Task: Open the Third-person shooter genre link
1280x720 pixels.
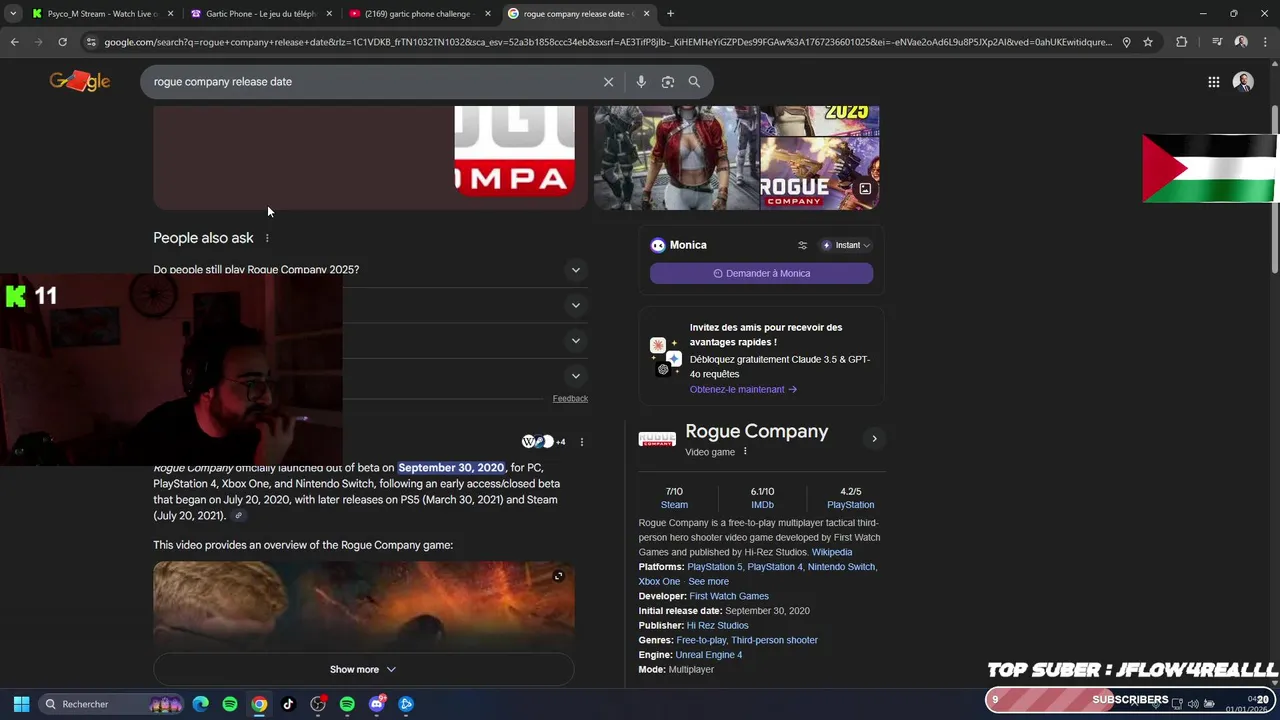Action: 774,640
